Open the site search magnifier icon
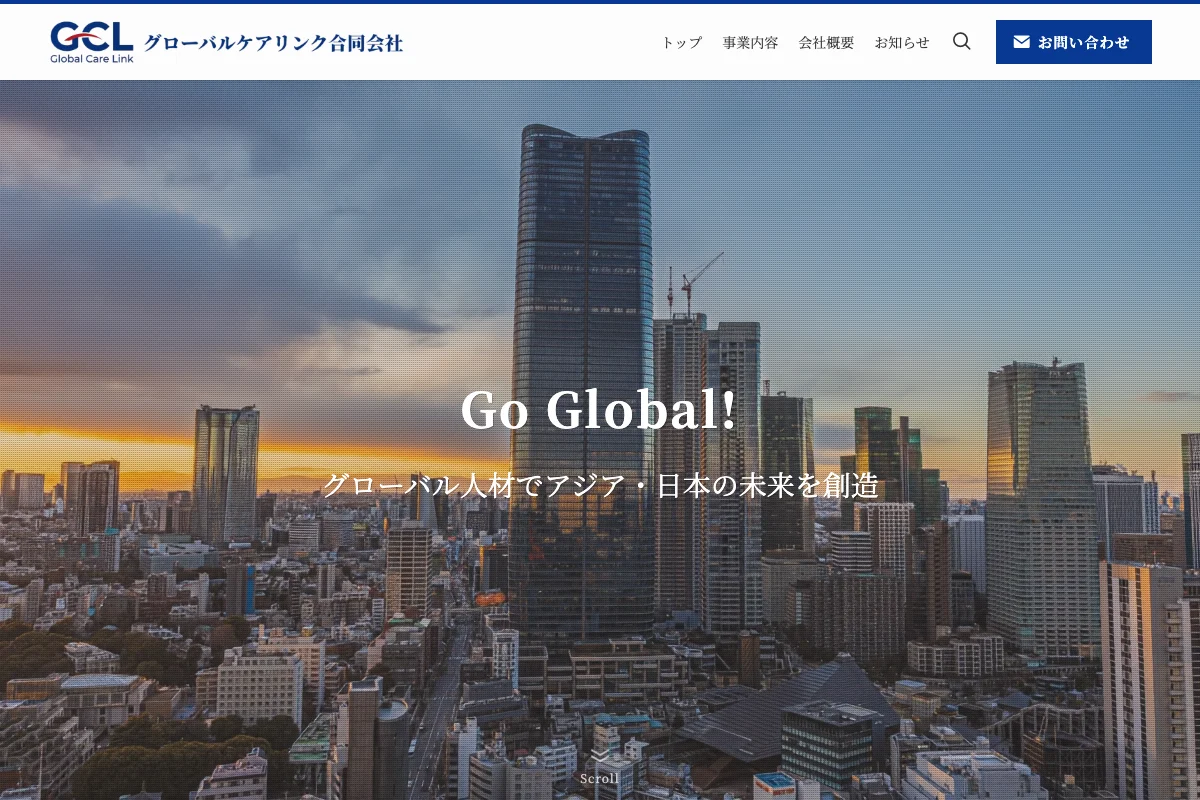 point(961,42)
